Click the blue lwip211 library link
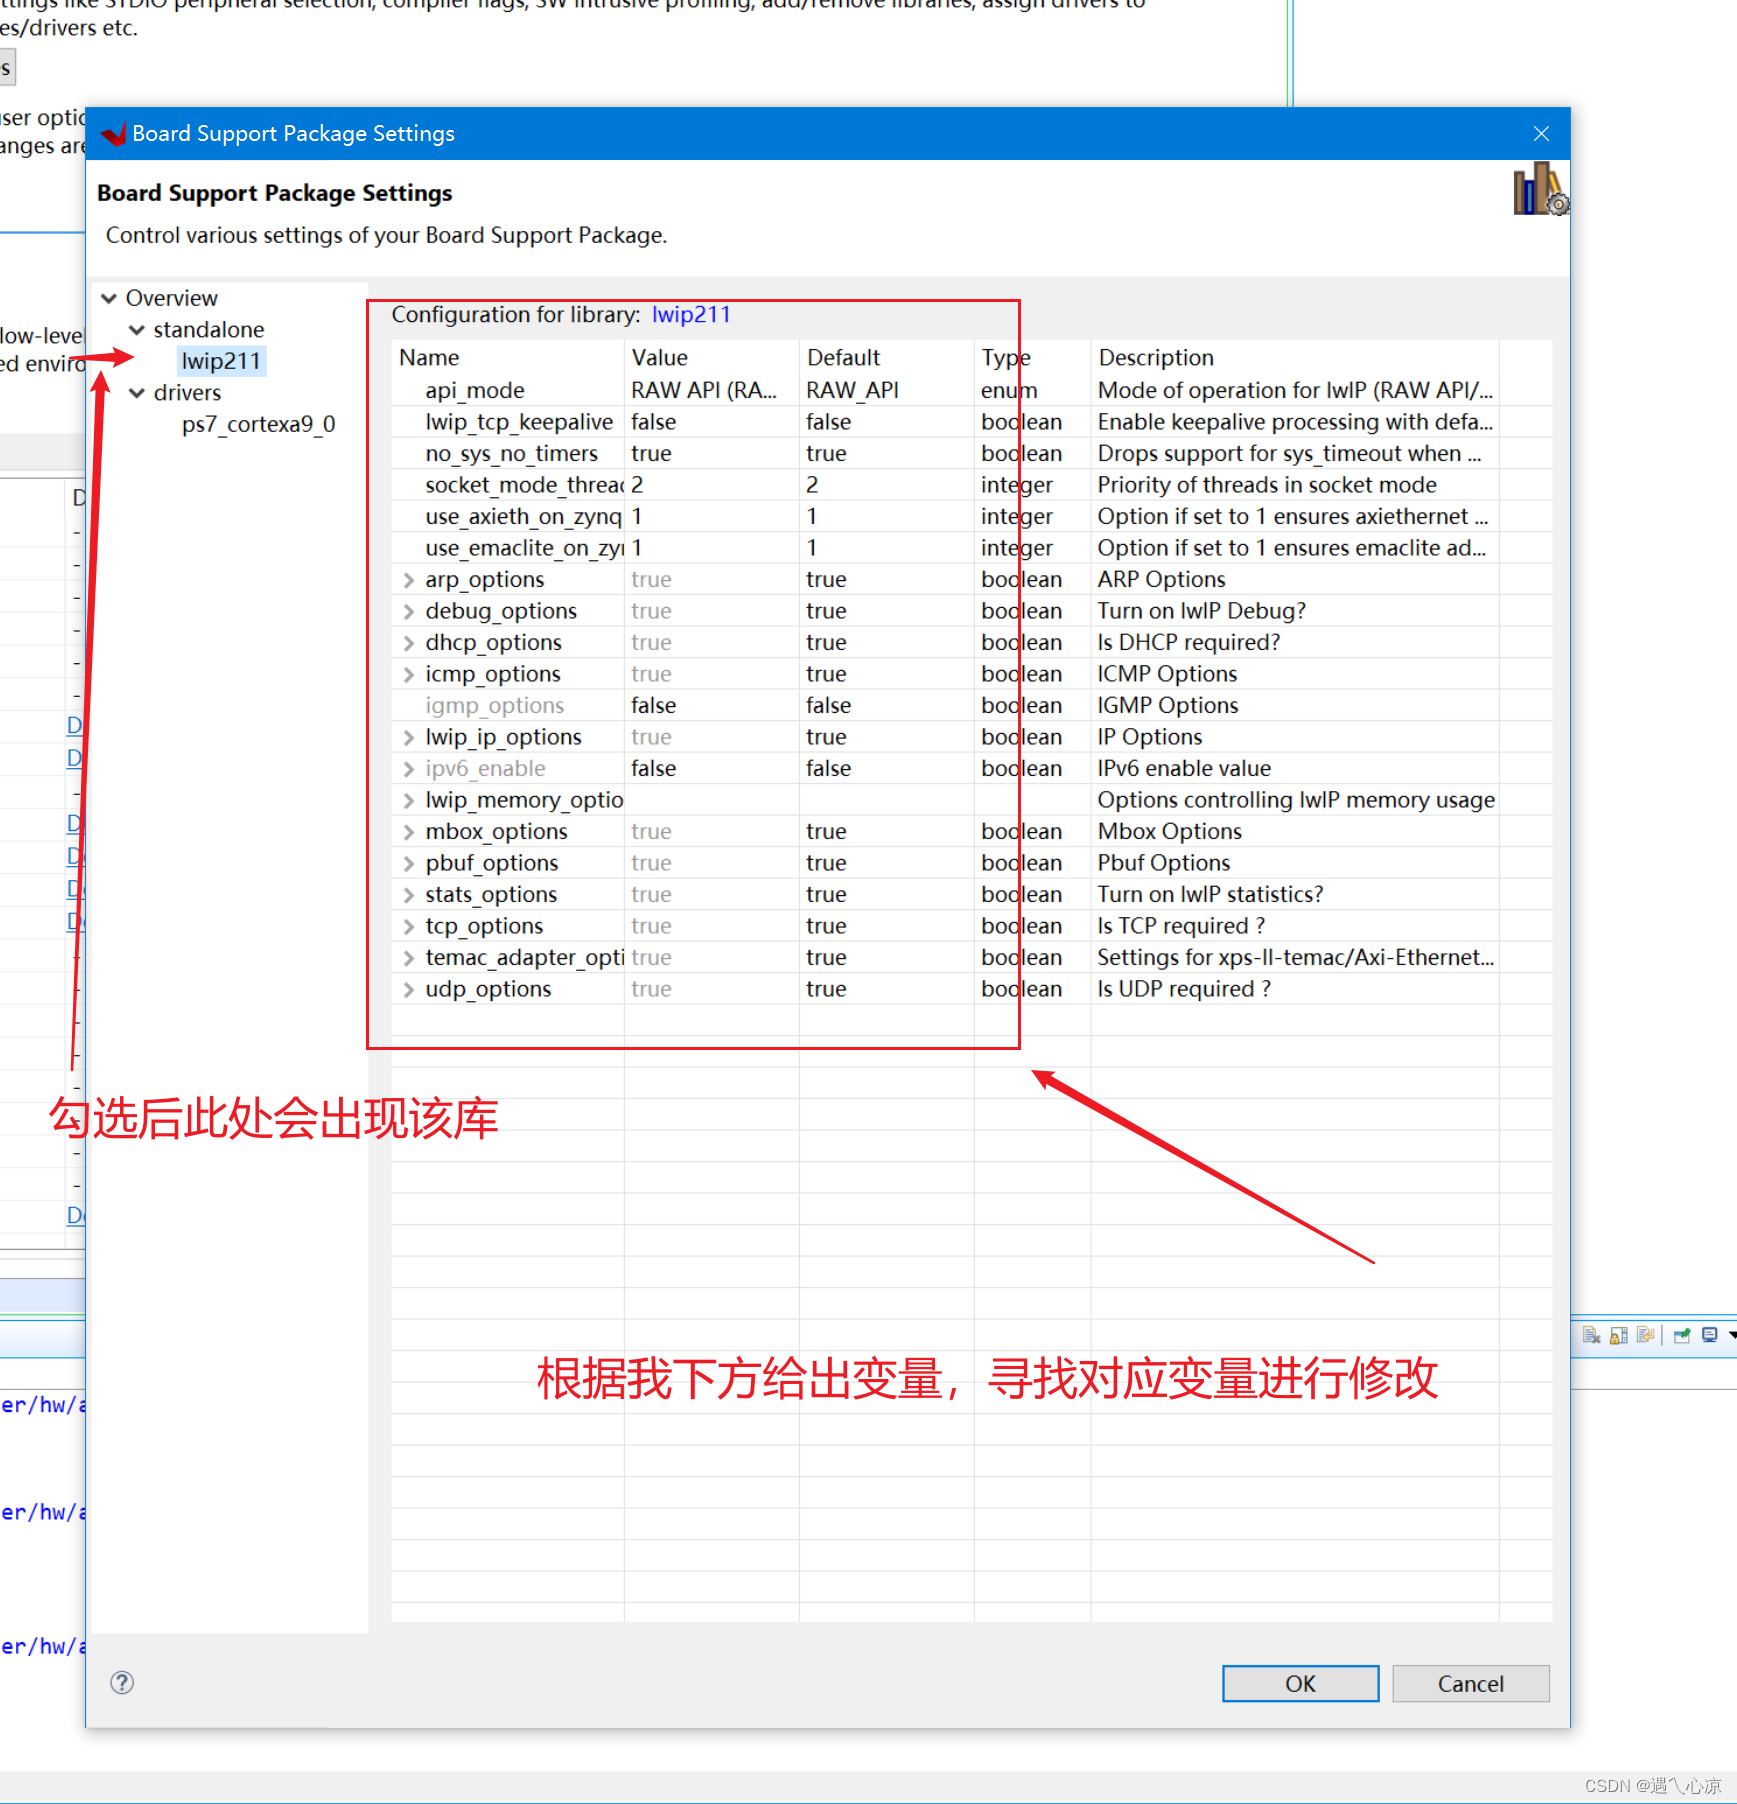This screenshot has width=1737, height=1804. click(x=691, y=314)
